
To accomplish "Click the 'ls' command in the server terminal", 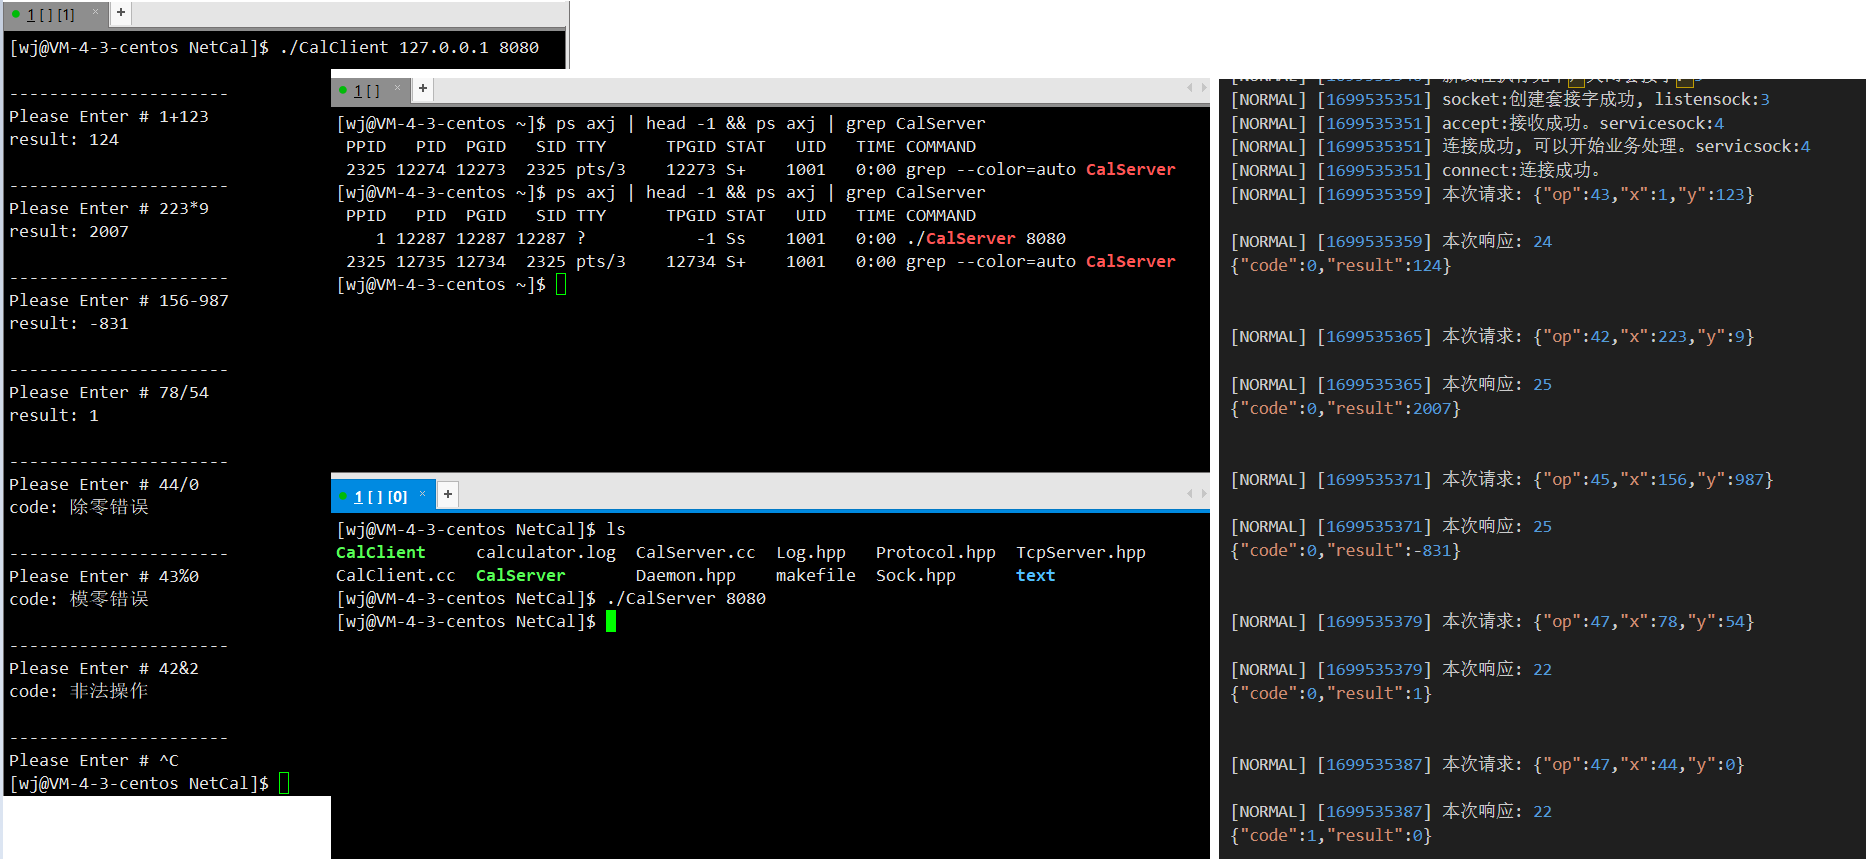I will point(616,530).
